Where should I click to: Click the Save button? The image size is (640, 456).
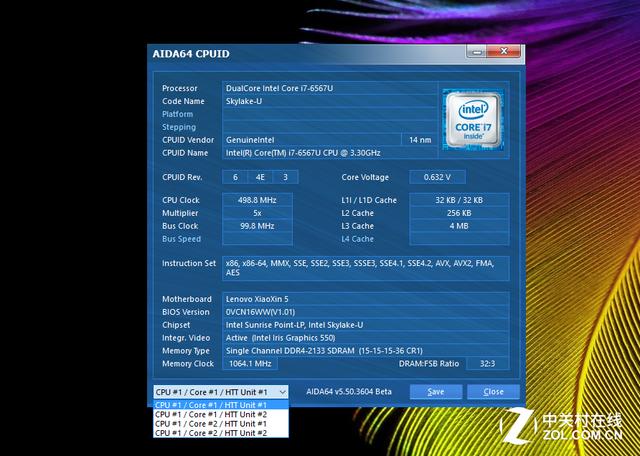(x=436, y=392)
